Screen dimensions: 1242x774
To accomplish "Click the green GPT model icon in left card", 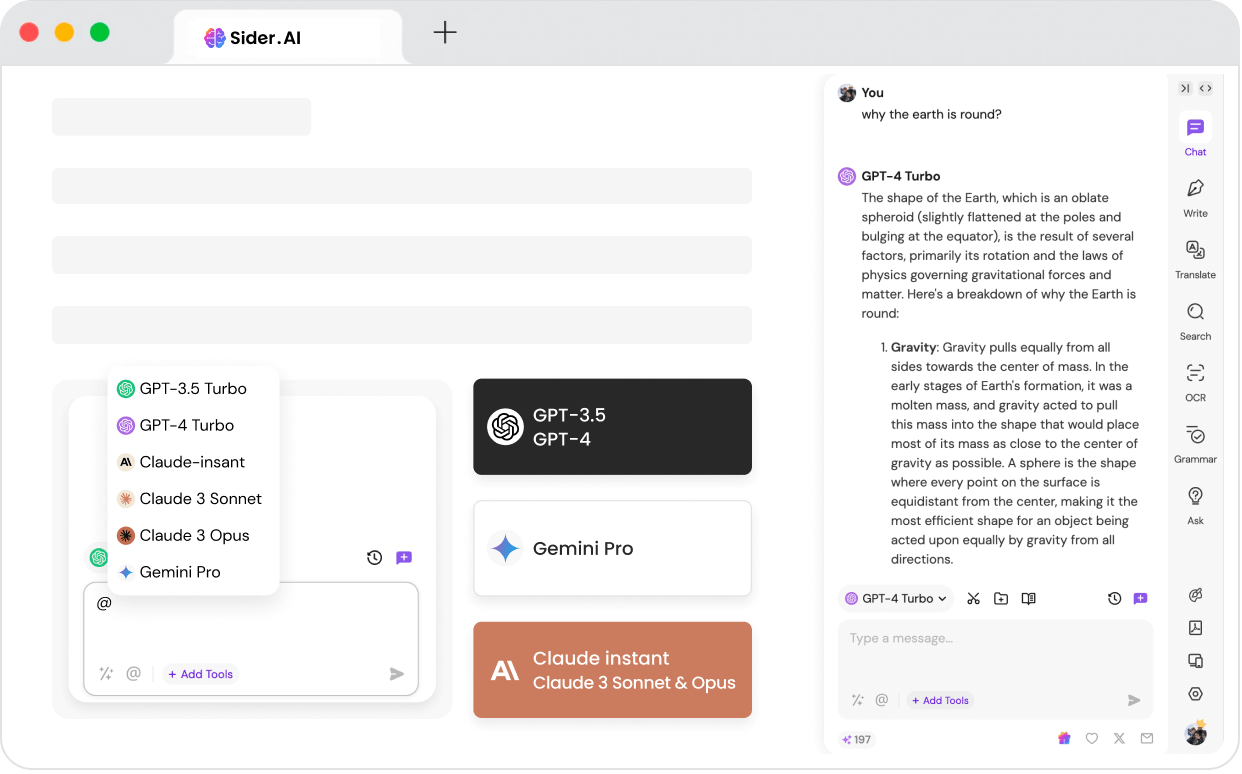I will click(98, 557).
